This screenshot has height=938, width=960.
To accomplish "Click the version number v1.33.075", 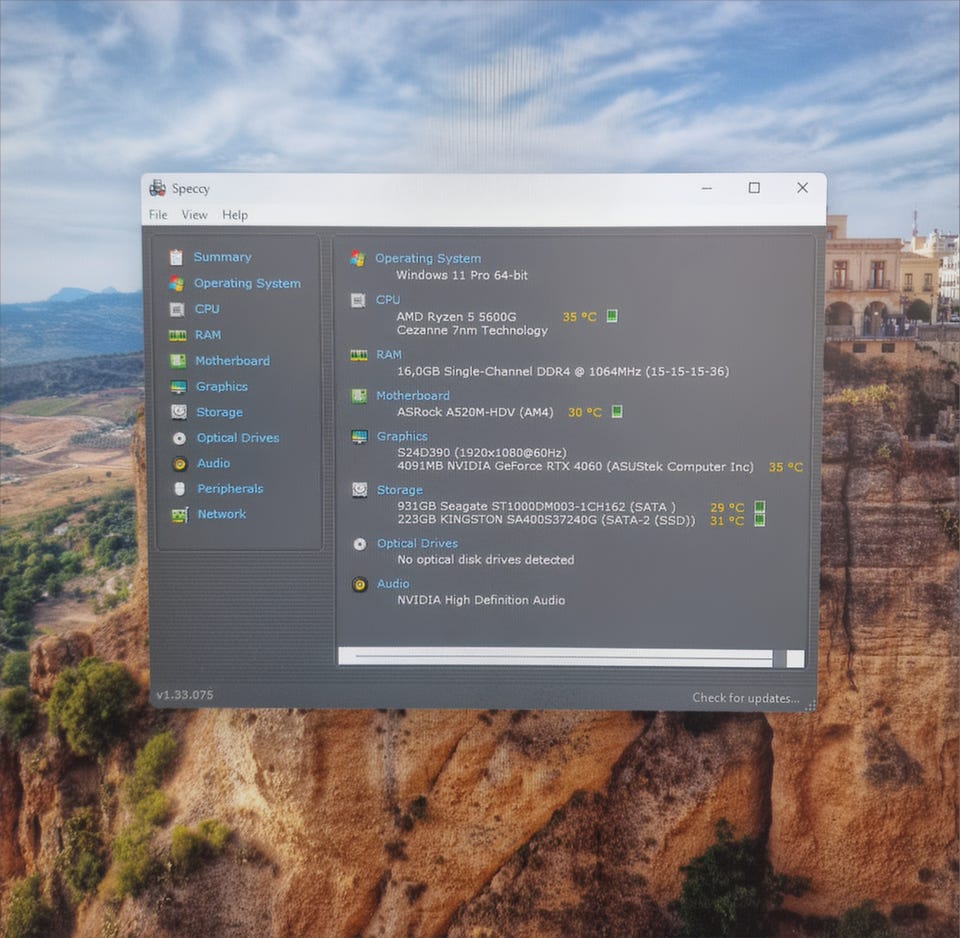I will (185, 695).
